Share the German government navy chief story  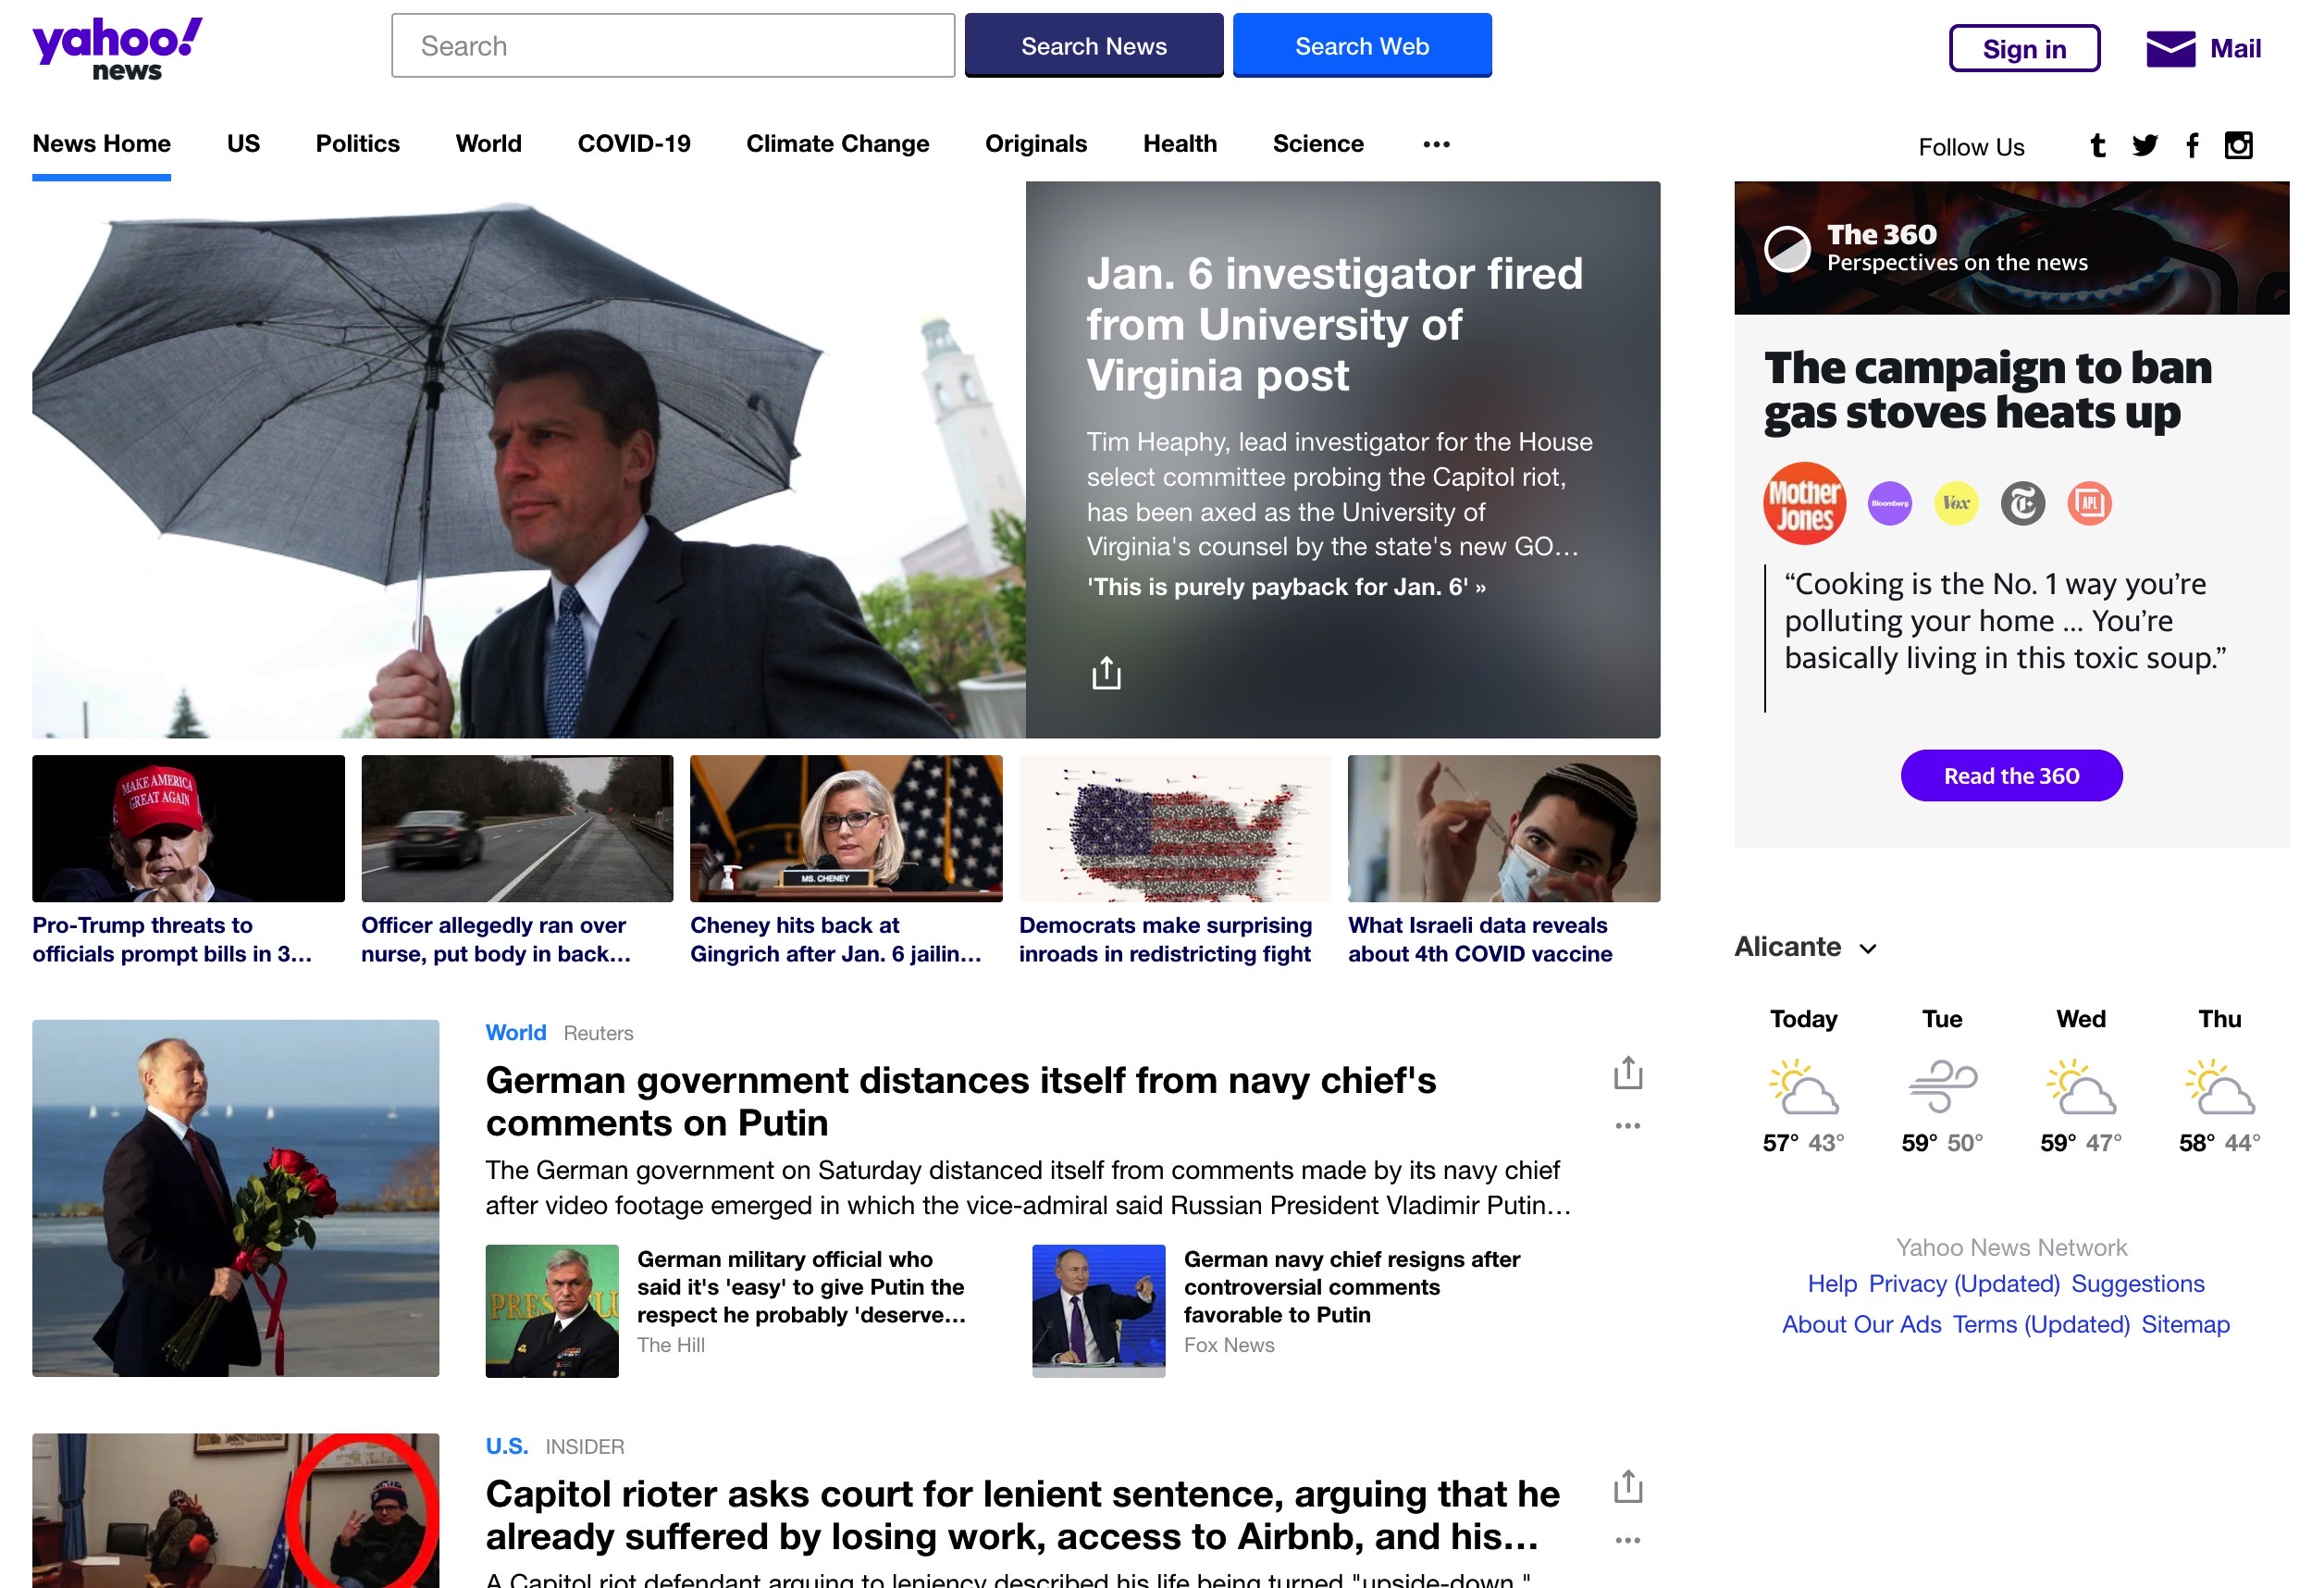[1628, 1072]
